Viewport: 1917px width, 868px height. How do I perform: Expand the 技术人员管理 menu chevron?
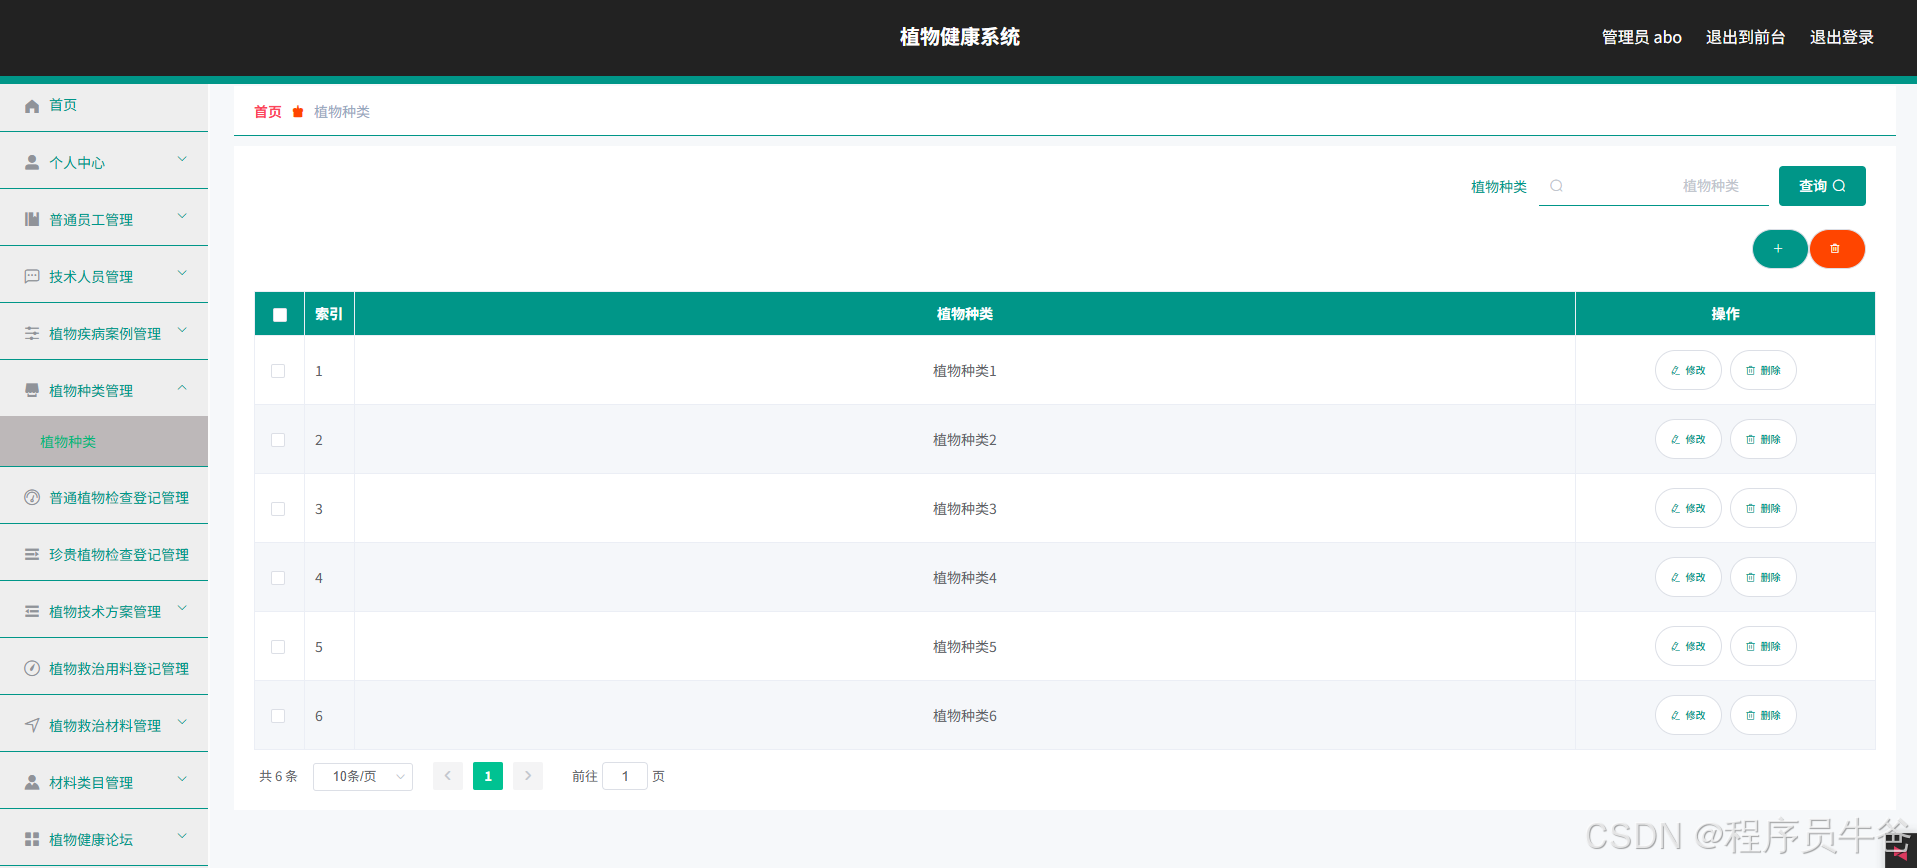182,273
